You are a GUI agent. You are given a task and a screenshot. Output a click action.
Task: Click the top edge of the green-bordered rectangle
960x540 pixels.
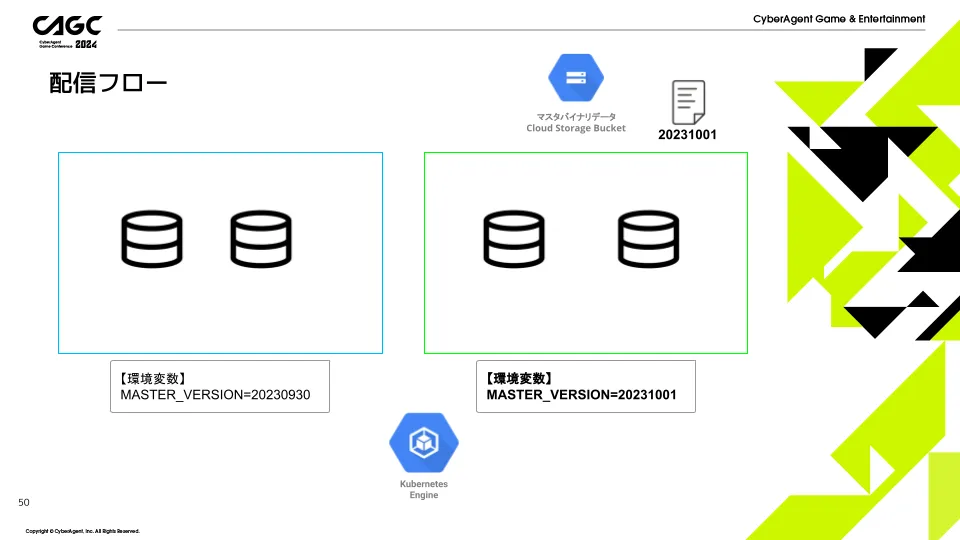(585, 153)
